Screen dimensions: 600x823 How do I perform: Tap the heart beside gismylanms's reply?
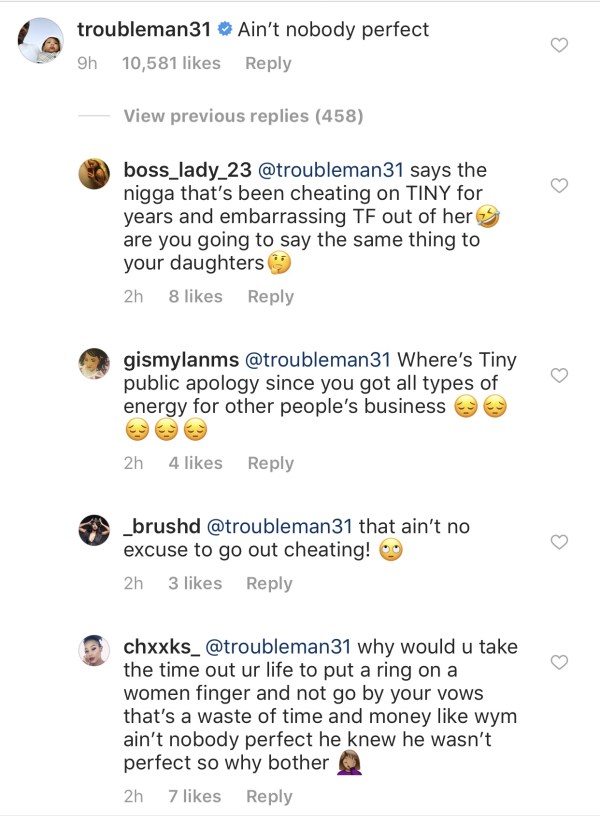click(x=560, y=375)
